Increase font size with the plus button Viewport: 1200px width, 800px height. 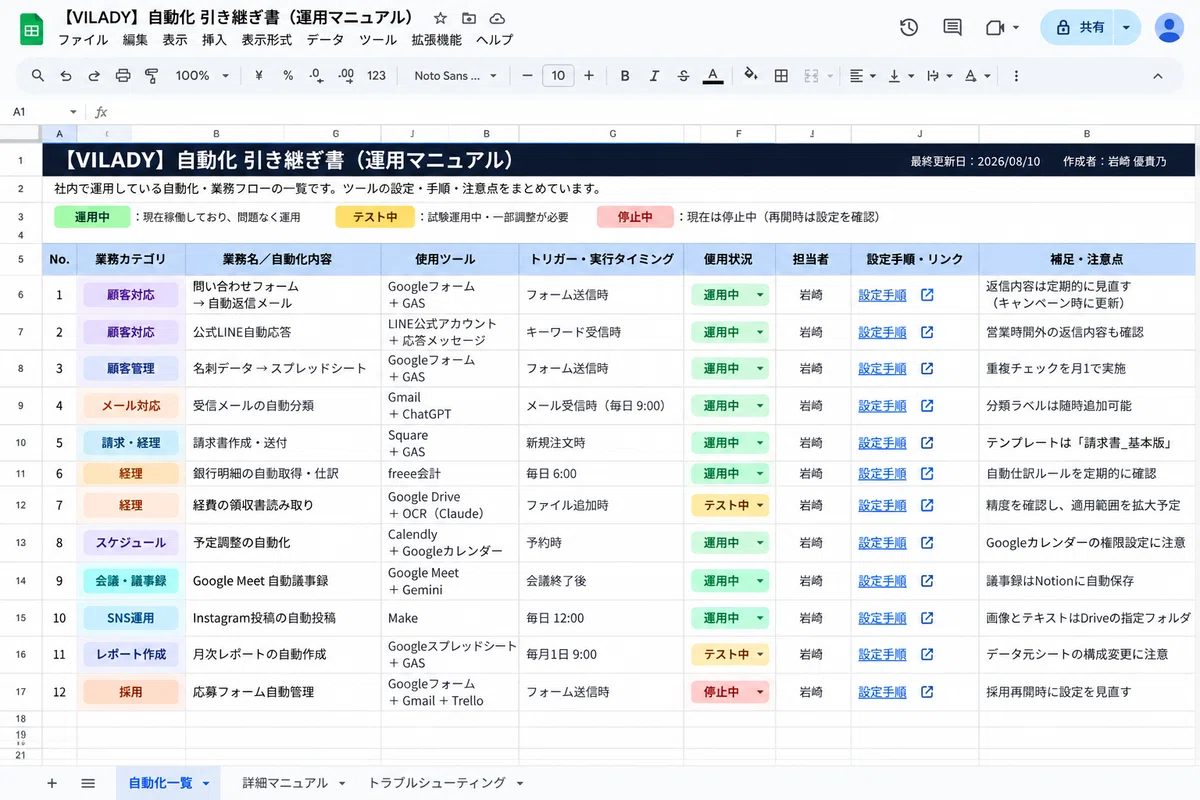coord(589,76)
